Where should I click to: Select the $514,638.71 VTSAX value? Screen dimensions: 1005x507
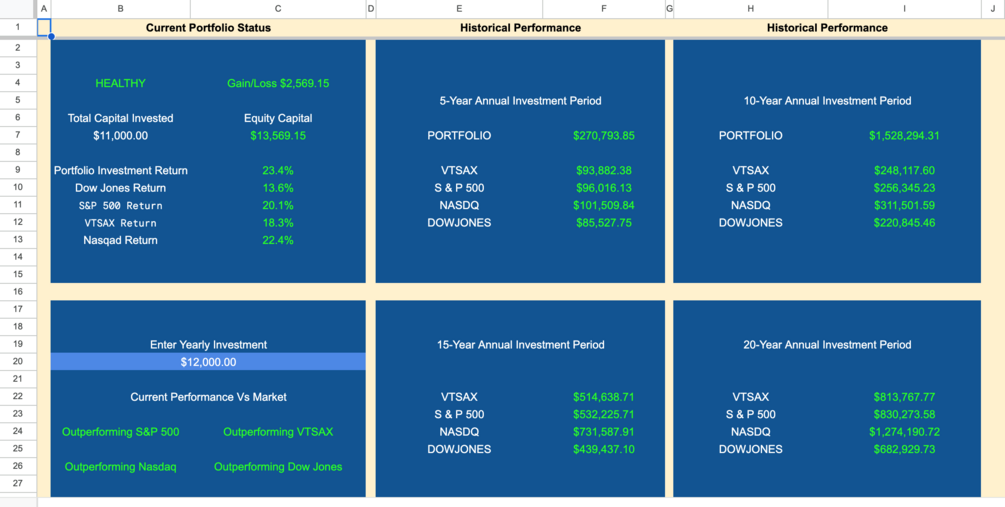(x=604, y=397)
